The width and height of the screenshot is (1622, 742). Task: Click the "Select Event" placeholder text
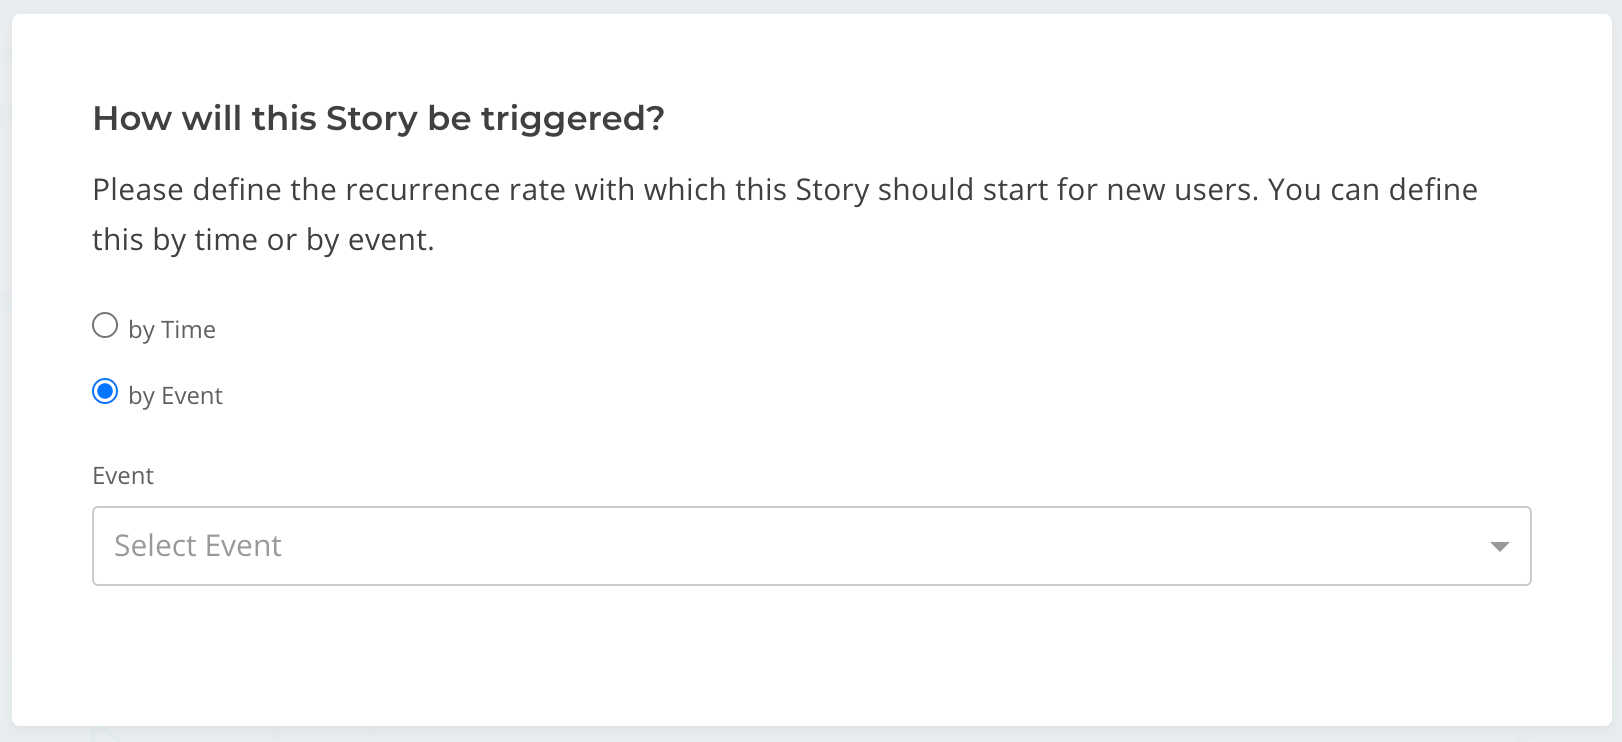pos(198,546)
